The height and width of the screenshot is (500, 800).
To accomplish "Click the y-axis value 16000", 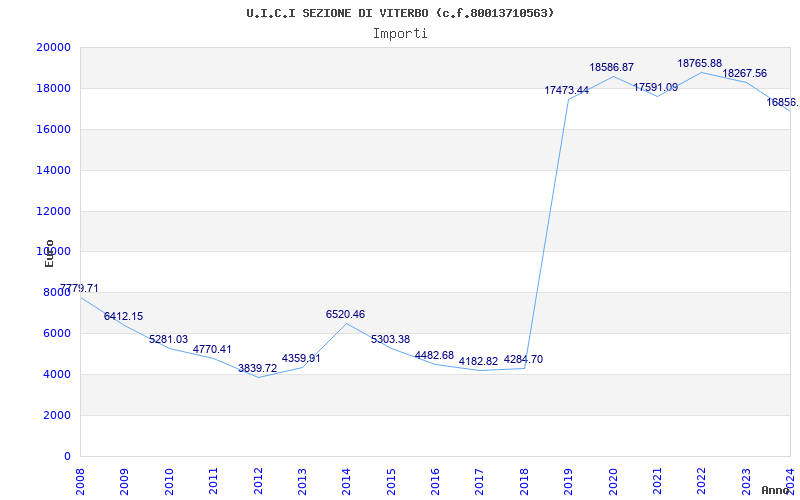I will [54, 129].
